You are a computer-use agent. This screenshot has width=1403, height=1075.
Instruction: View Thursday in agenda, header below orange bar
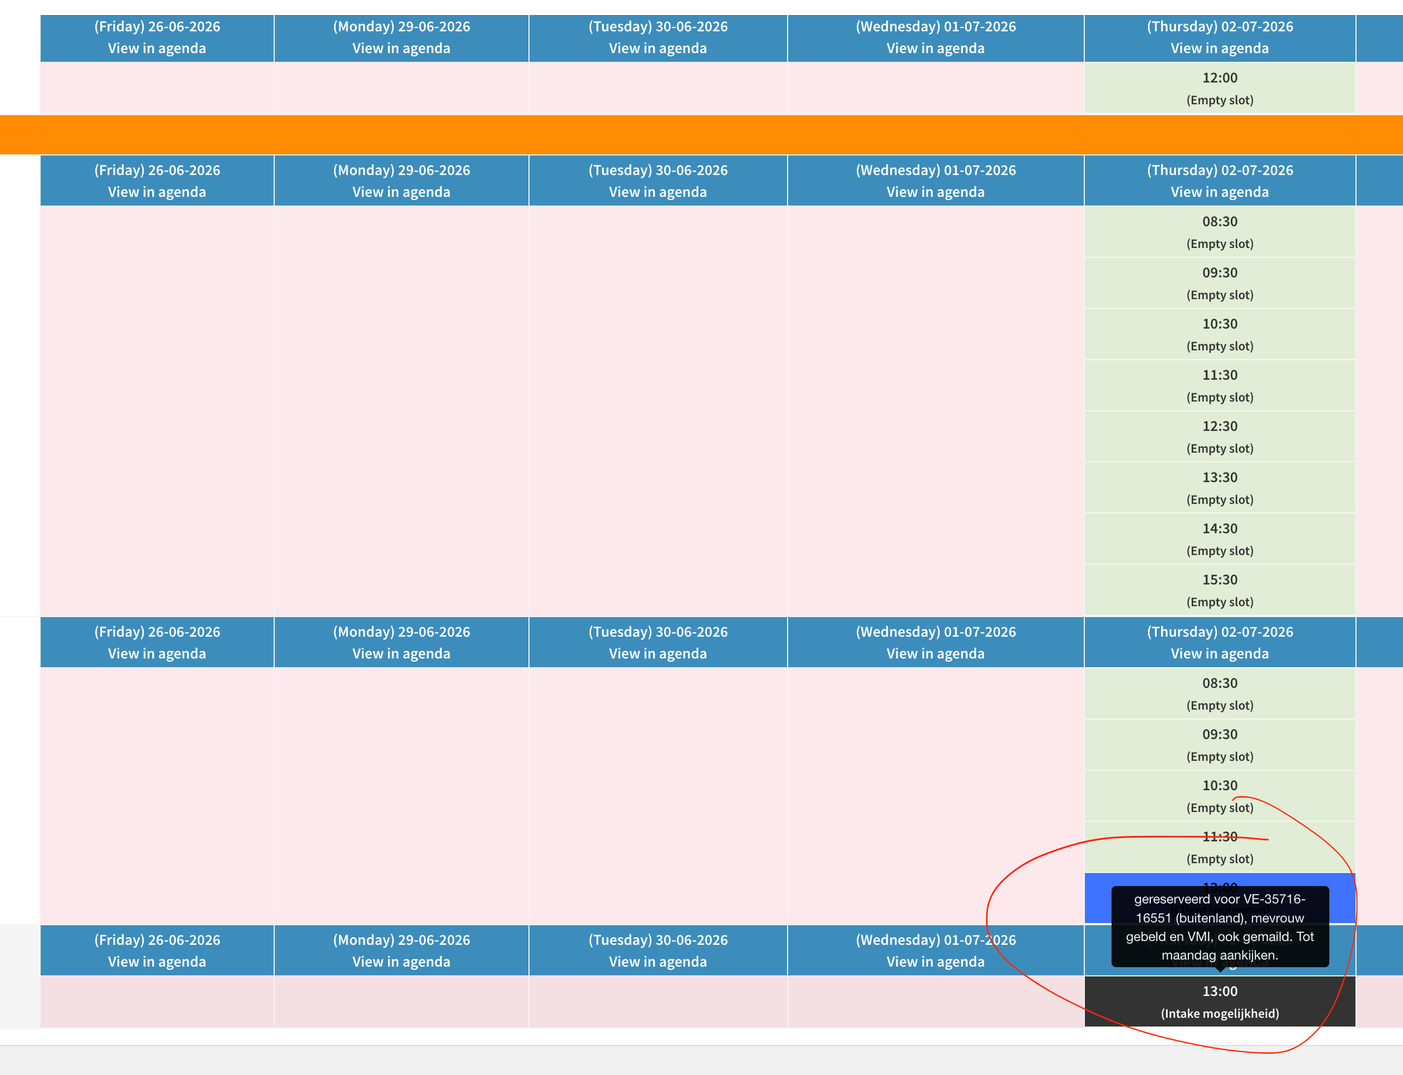pyautogui.click(x=1219, y=192)
